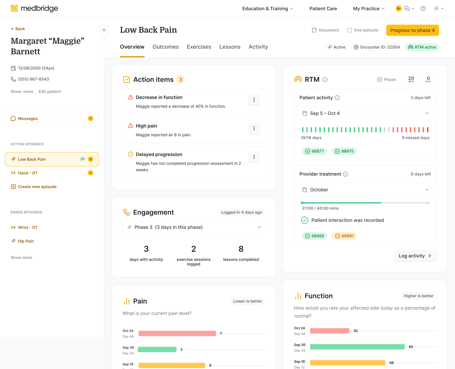Click the Lower is better tag
The height and width of the screenshot is (369, 455).
point(247,301)
